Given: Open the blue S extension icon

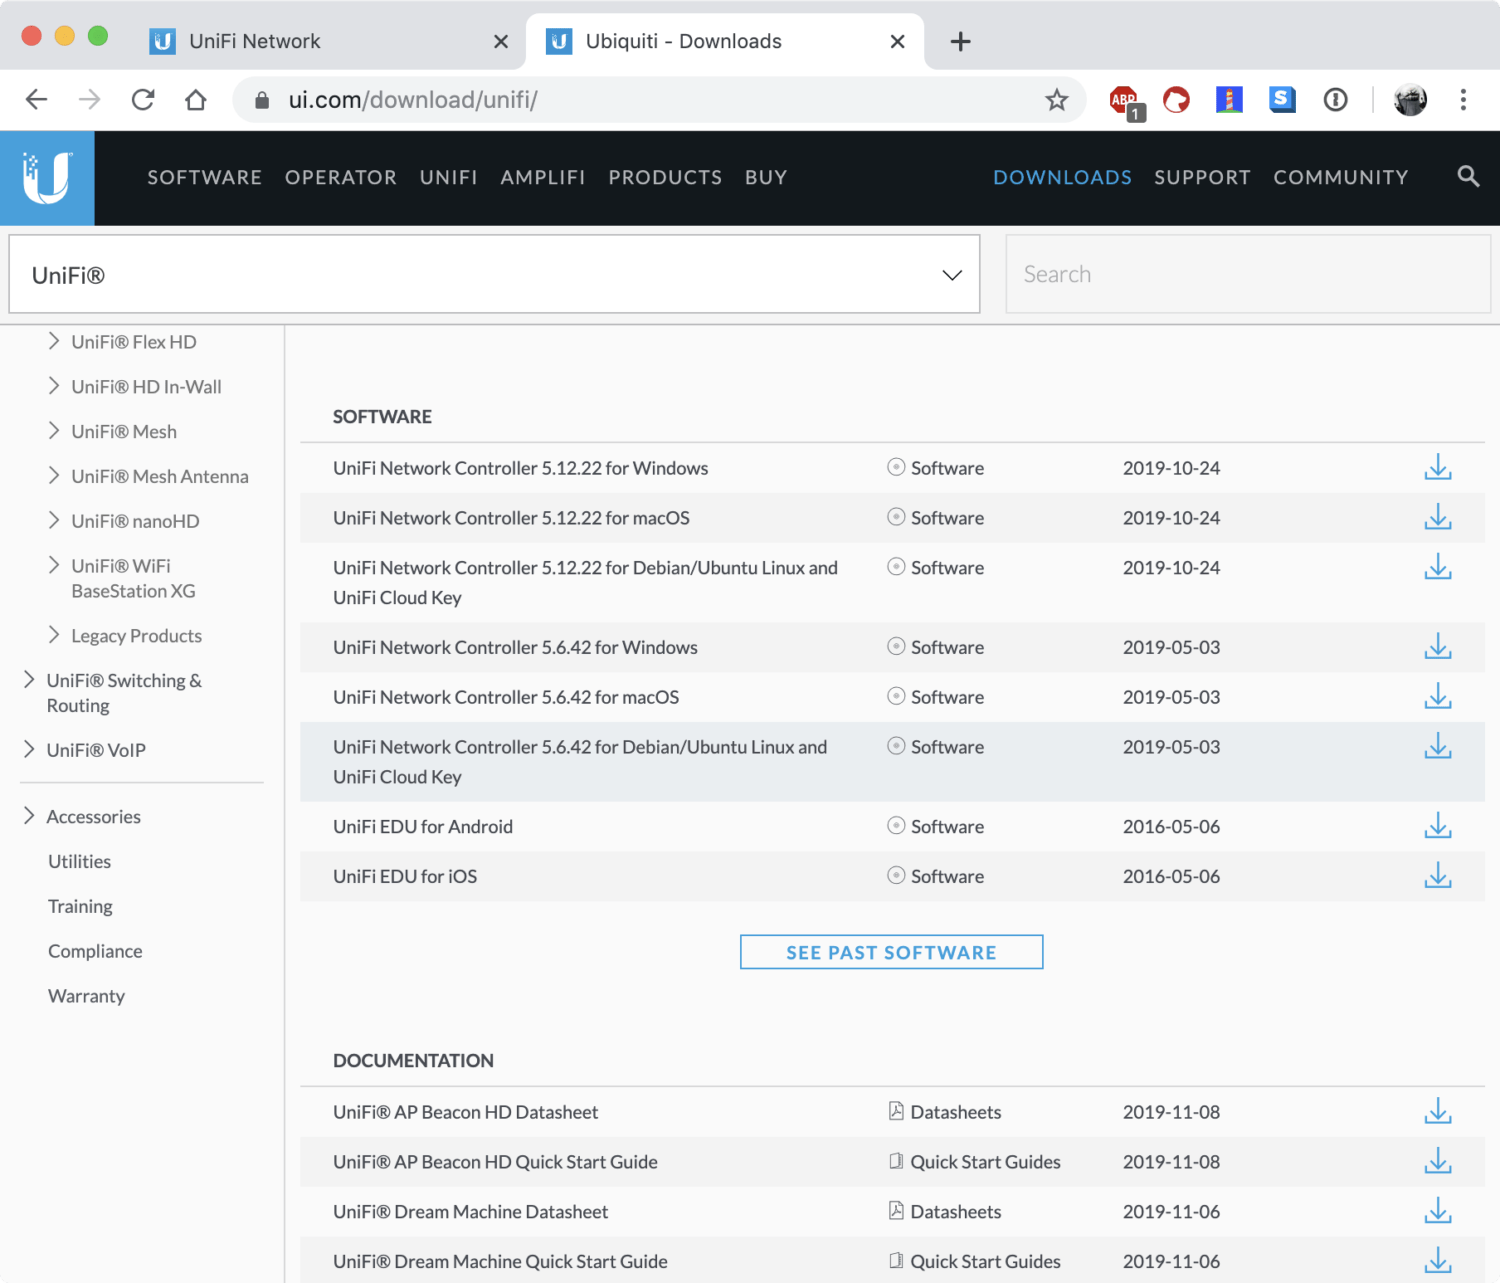Looking at the screenshot, I should point(1282,100).
